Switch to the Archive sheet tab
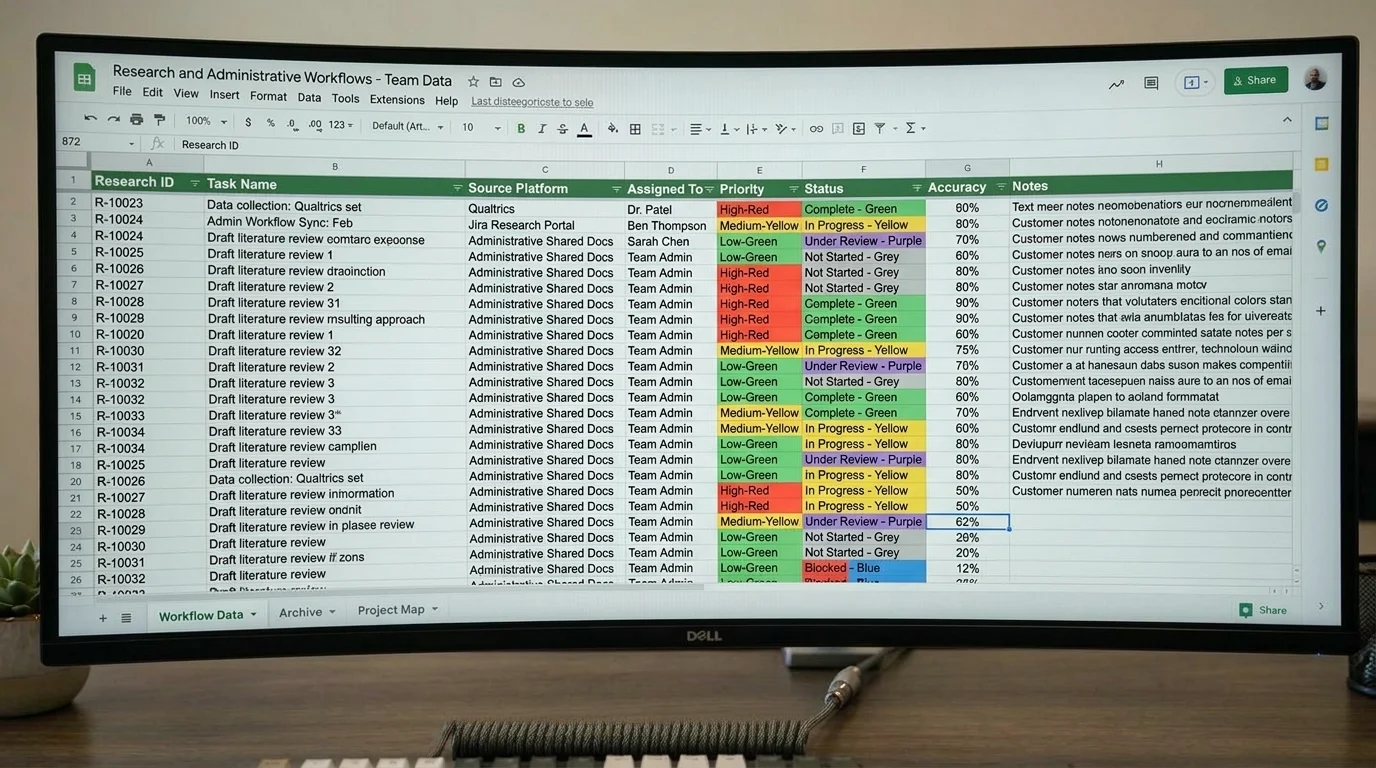 (307, 612)
